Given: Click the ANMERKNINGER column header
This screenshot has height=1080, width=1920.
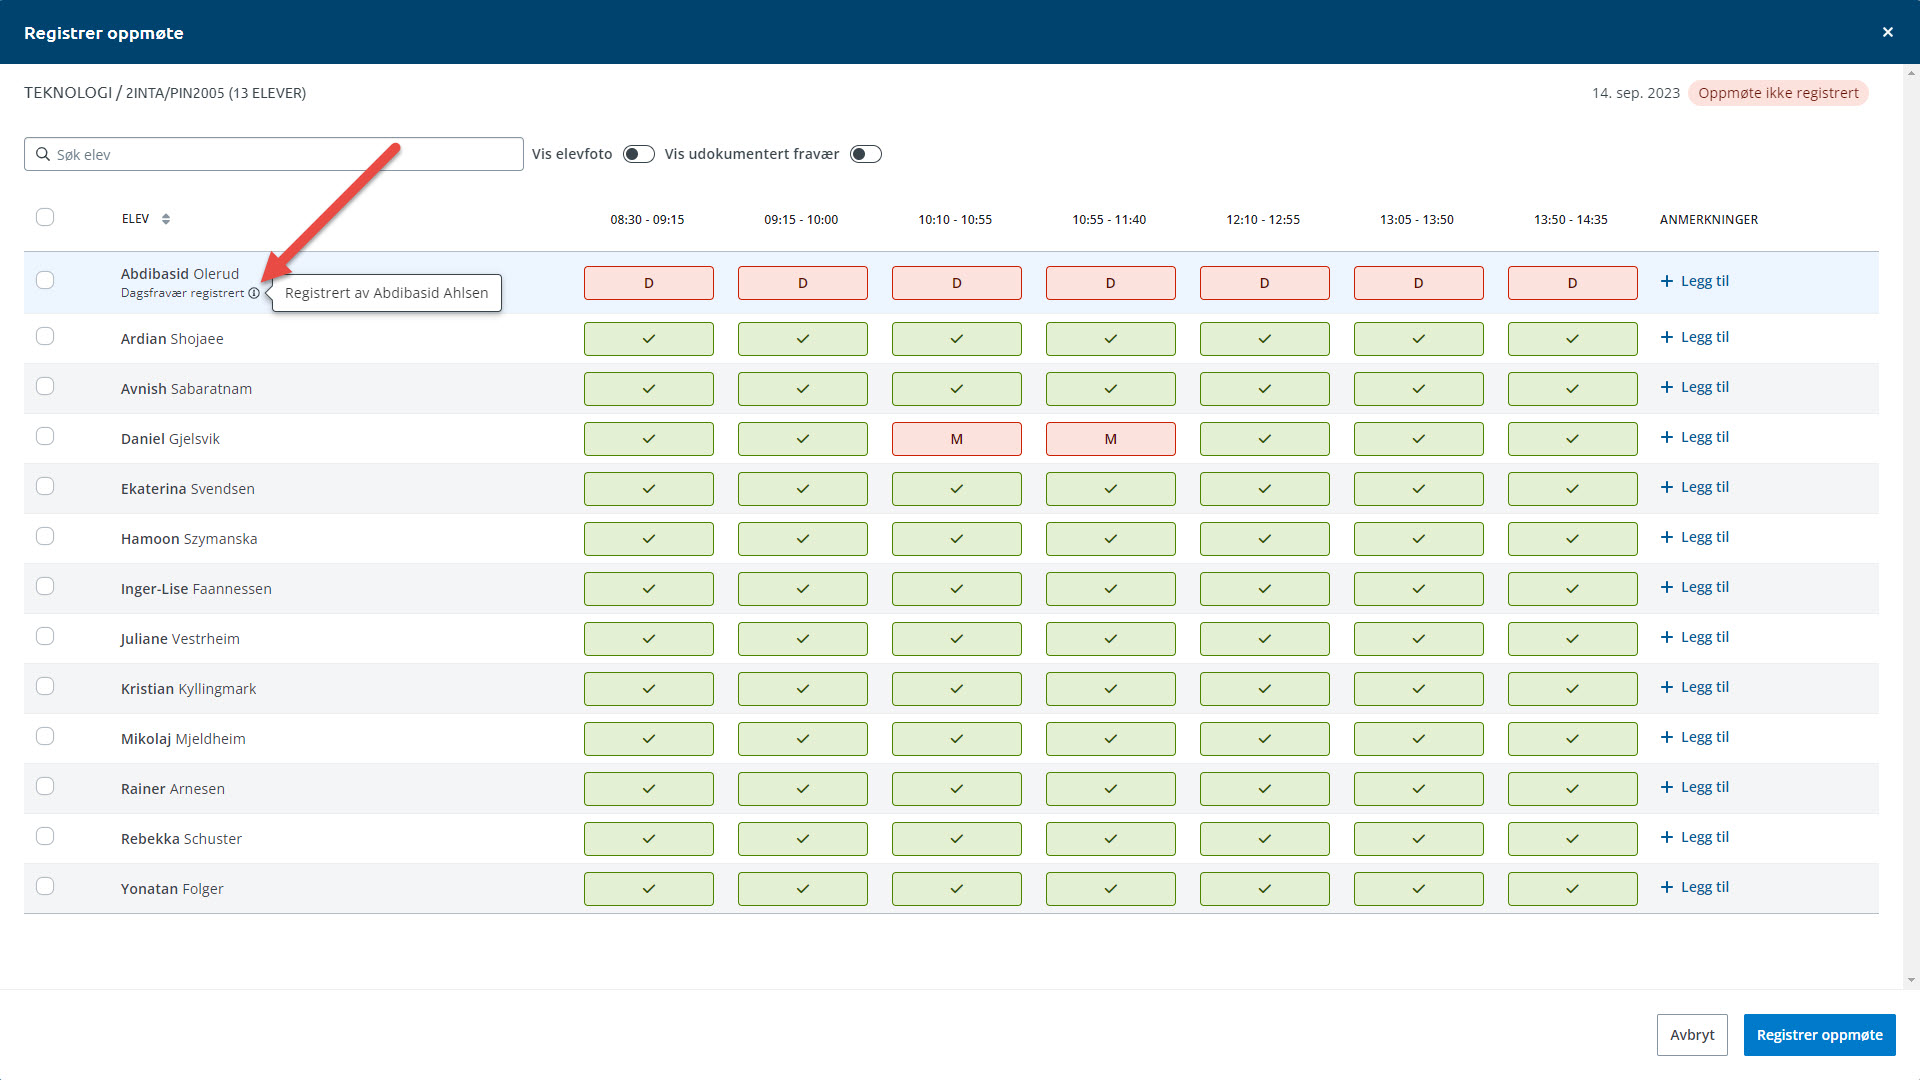Looking at the screenshot, I should click(x=1709, y=219).
